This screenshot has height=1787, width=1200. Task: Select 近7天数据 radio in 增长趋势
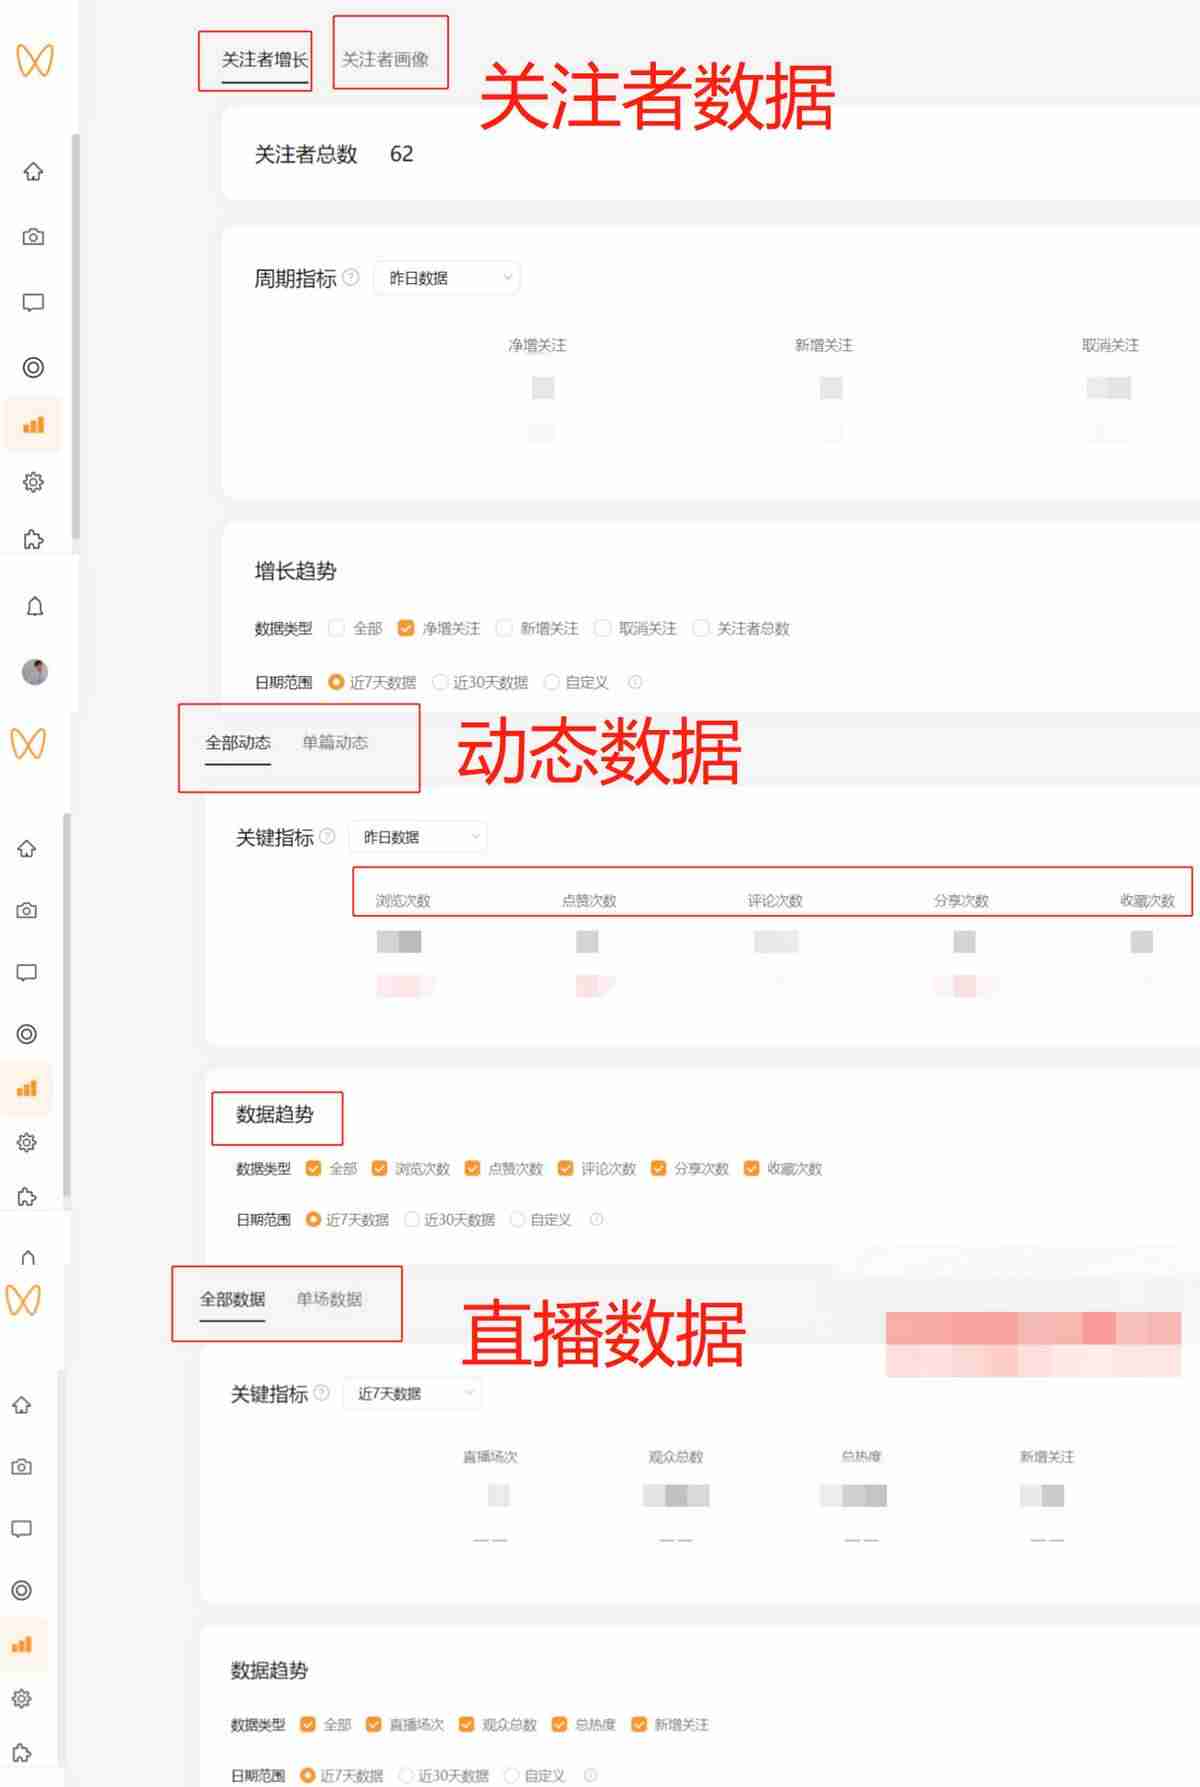[x=336, y=682]
